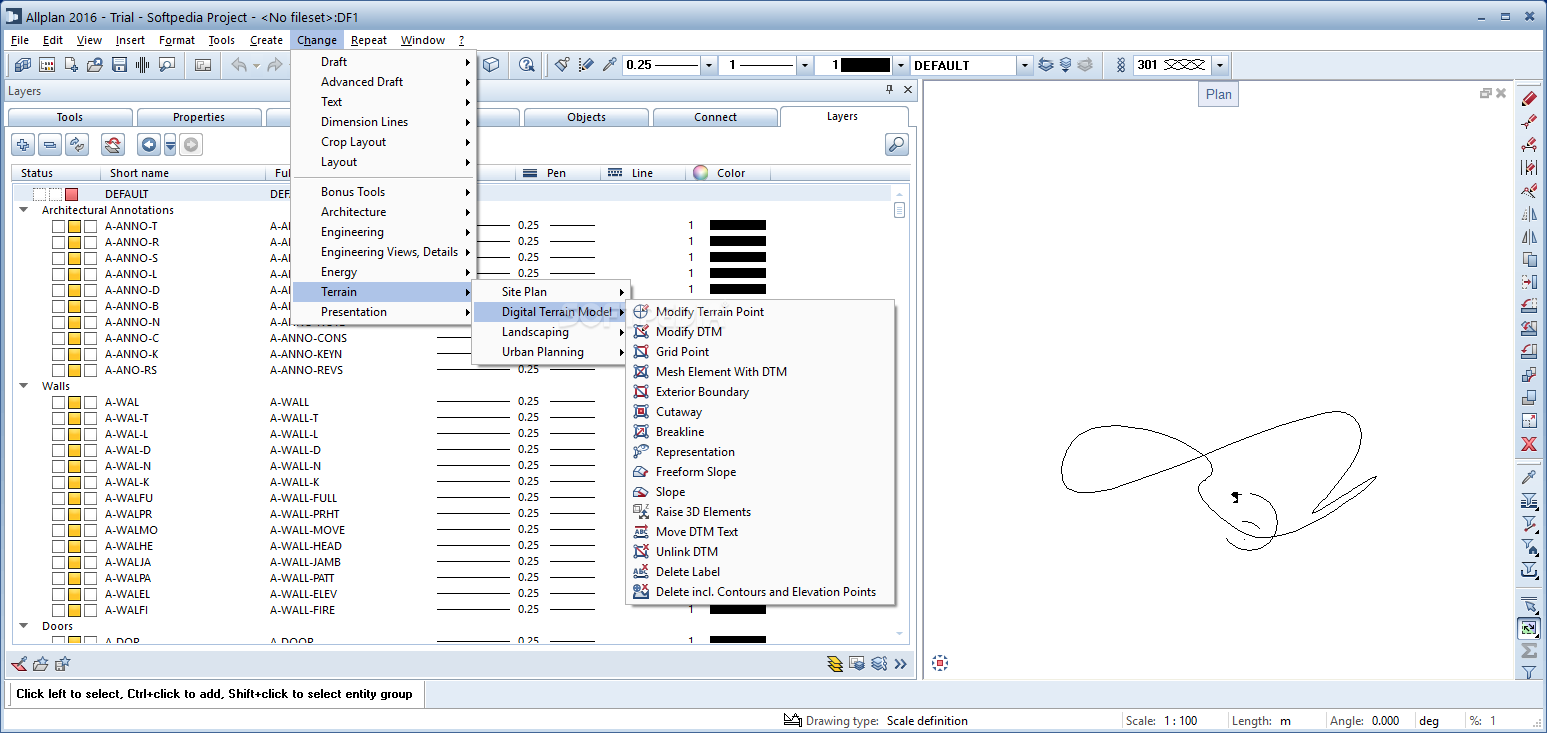
Task: Click the magnifier search button in Layers panel
Action: coord(897,145)
